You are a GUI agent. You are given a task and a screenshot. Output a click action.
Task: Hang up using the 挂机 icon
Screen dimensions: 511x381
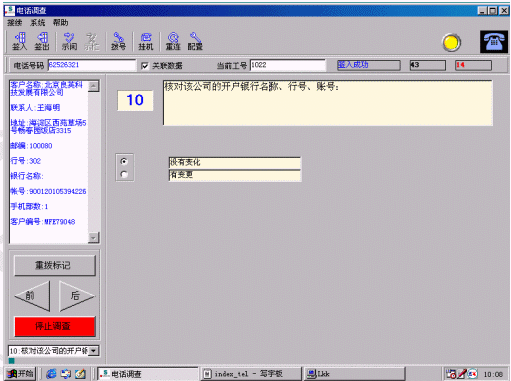pos(146,41)
